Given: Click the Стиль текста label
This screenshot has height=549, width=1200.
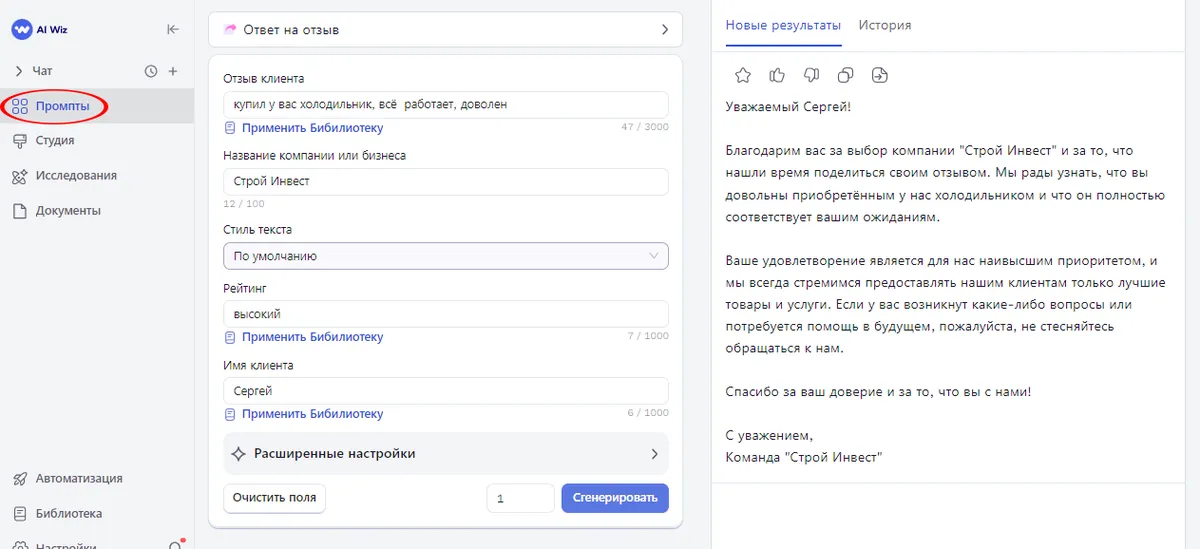Looking at the screenshot, I should (x=257, y=230).
